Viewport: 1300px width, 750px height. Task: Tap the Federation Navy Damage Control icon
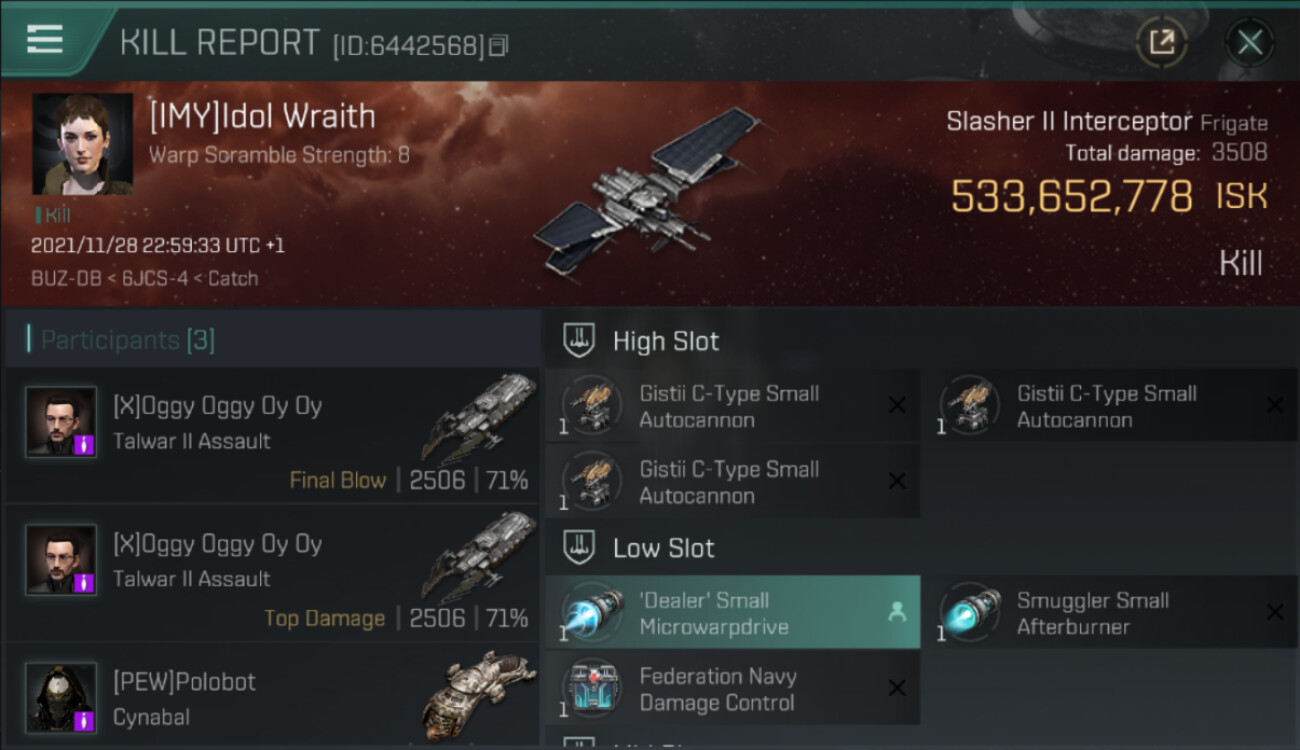pyautogui.click(x=592, y=688)
